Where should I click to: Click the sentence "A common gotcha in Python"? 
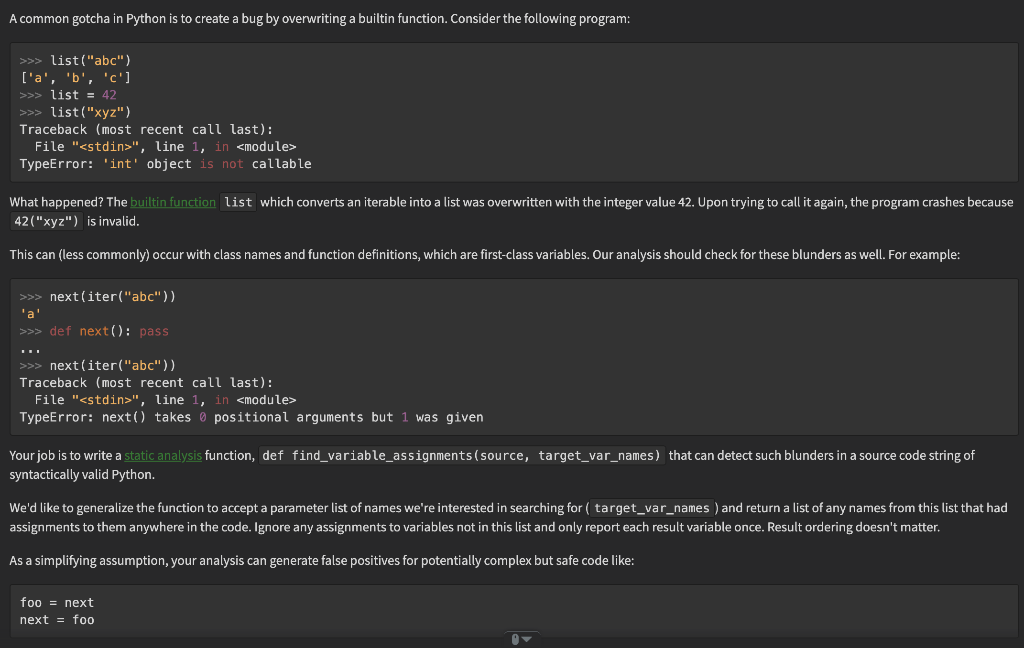pos(319,19)
